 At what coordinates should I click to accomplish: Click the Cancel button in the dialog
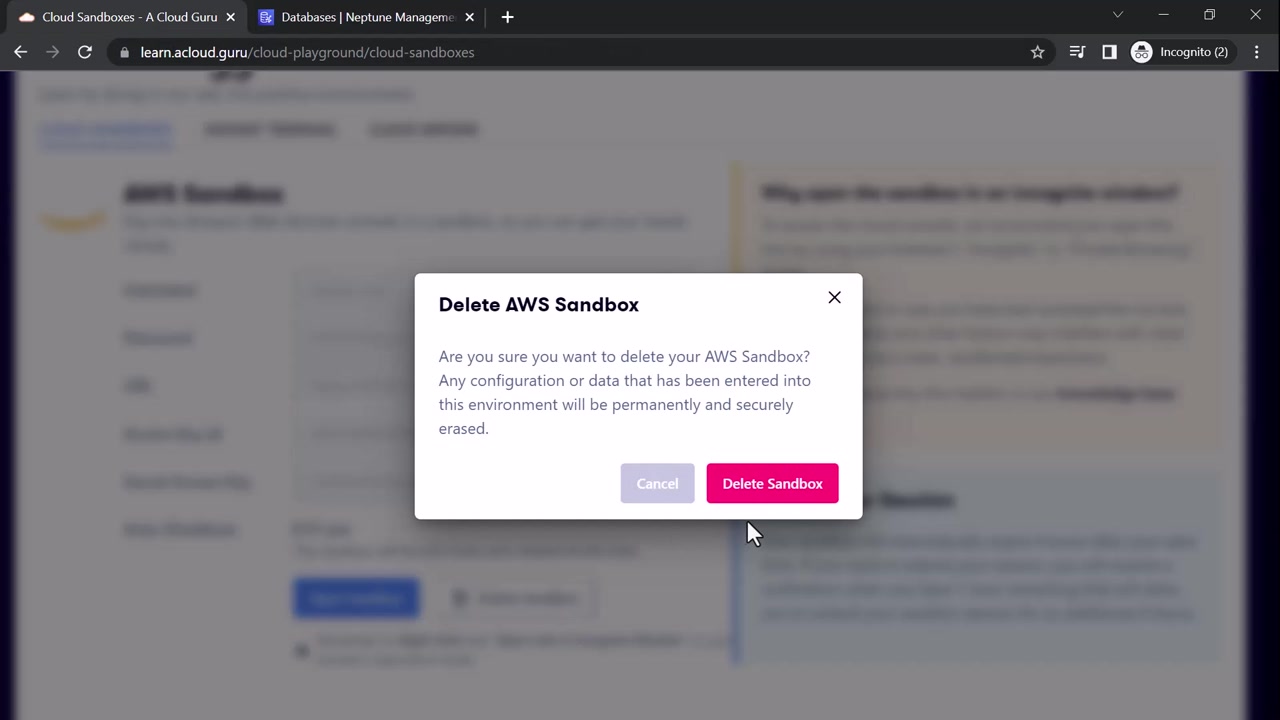pyautogui.click(x=657, y=483)
